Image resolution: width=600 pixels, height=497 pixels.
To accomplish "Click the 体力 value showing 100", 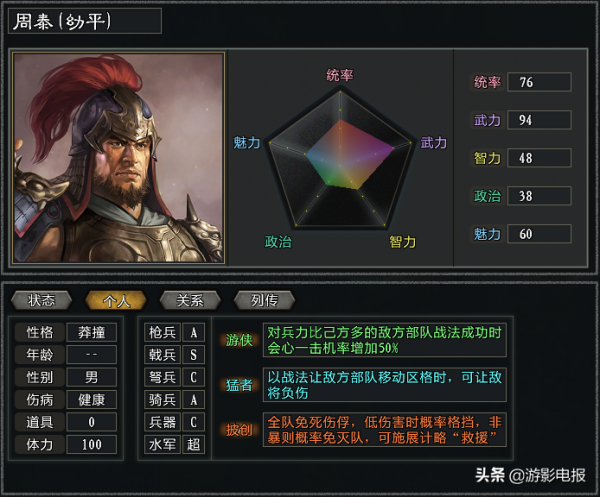I will 92,444.
